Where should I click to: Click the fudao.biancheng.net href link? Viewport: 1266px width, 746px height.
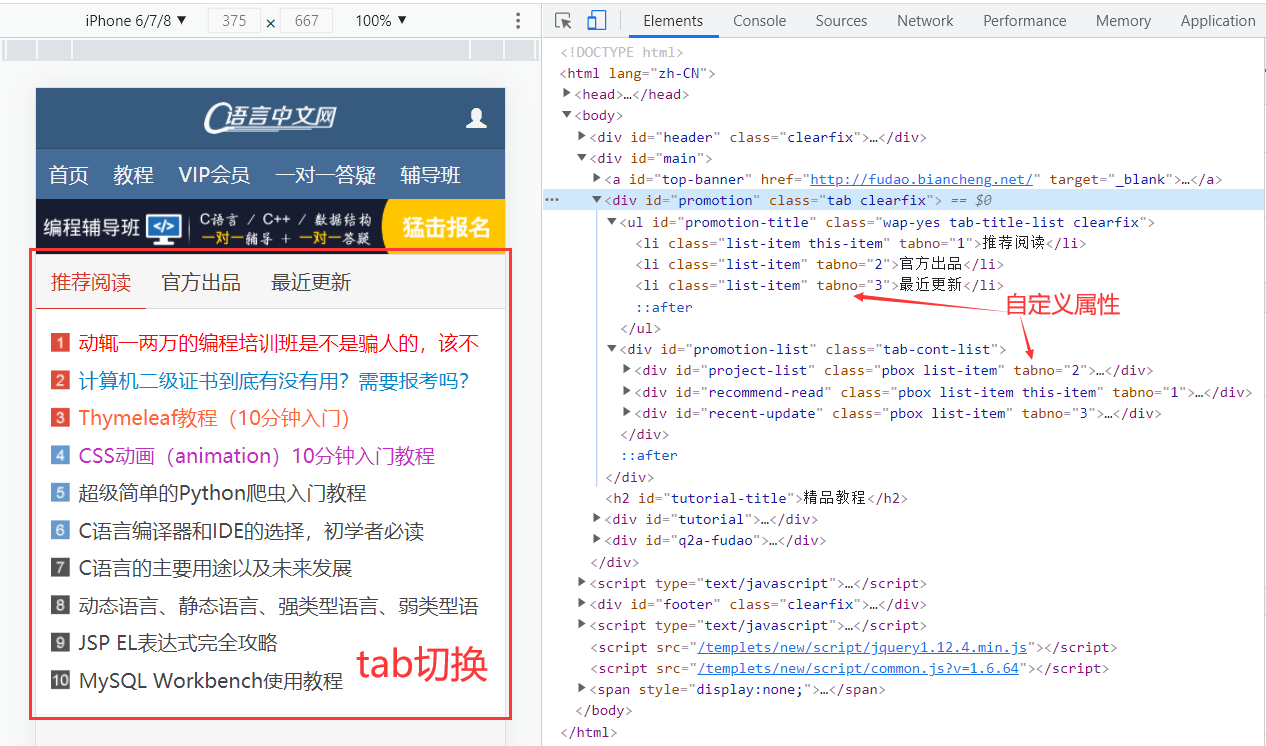point(920,179)
